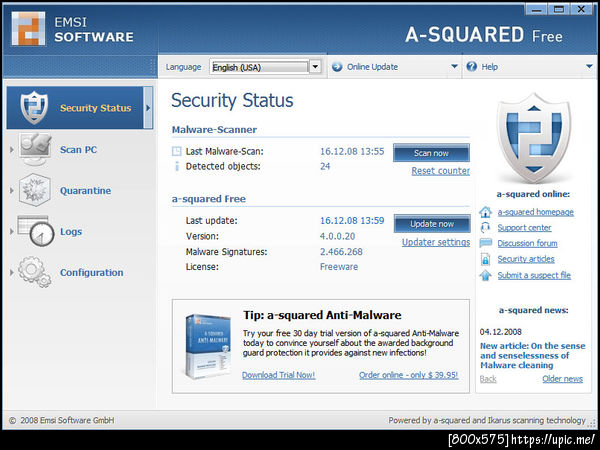Click the speech bubble icon beside Discussion forum
The image size is (600, 450).
click(486, 243)
